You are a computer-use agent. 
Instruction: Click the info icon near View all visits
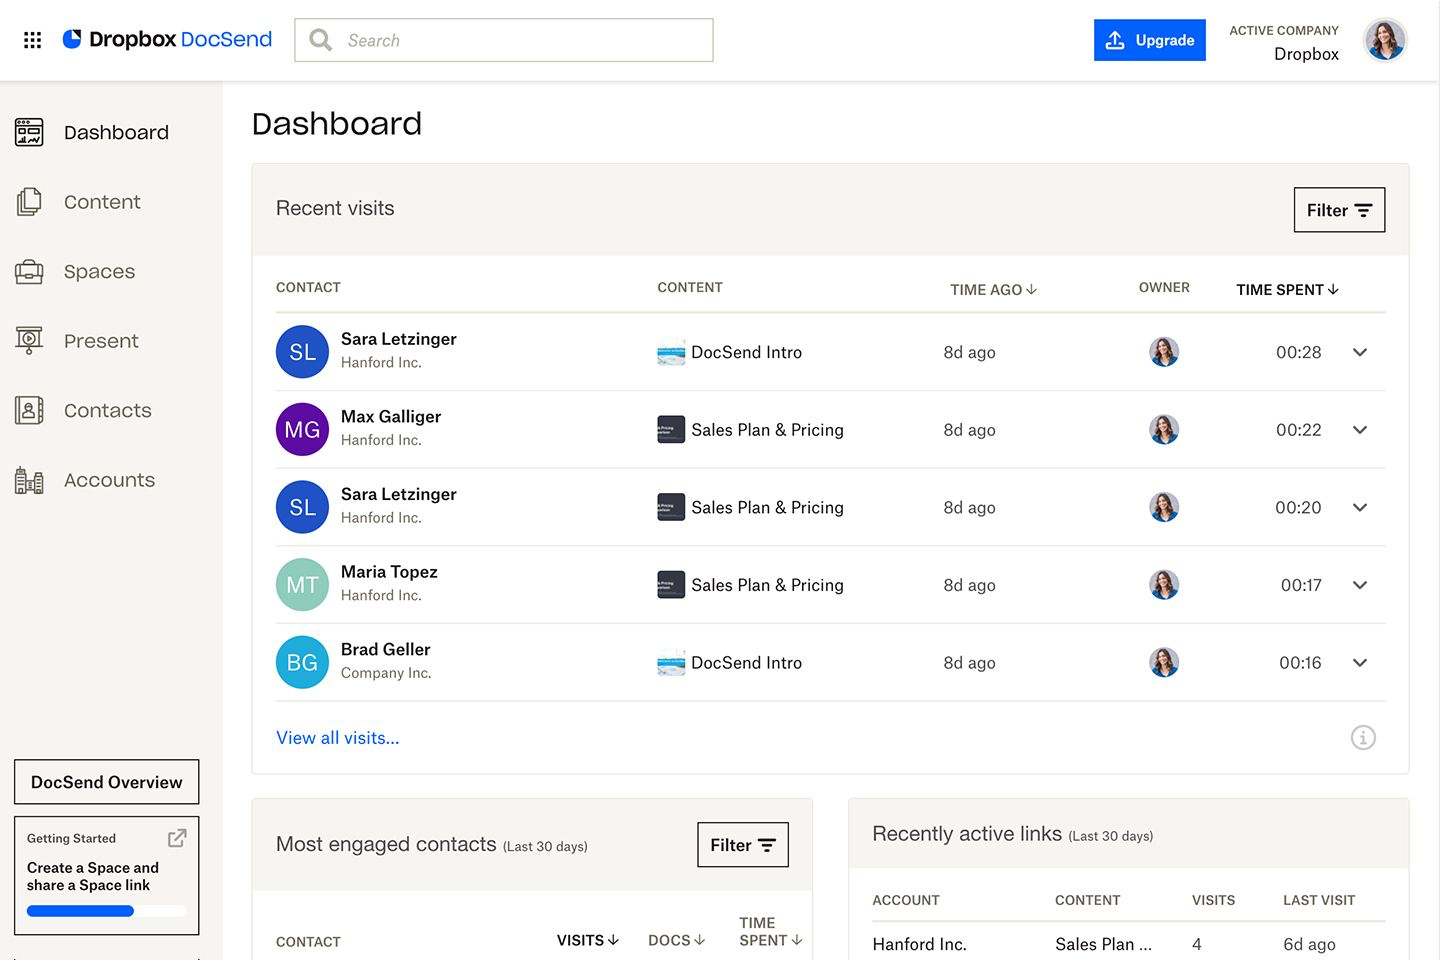pos(1363,737)
